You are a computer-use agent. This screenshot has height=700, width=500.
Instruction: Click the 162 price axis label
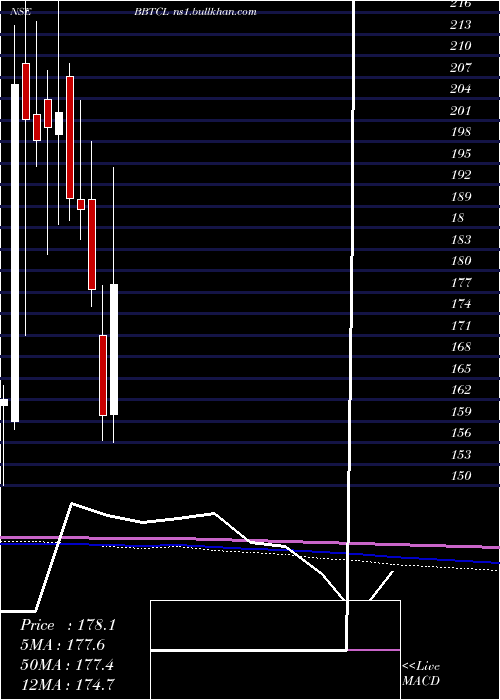[461, 390]
